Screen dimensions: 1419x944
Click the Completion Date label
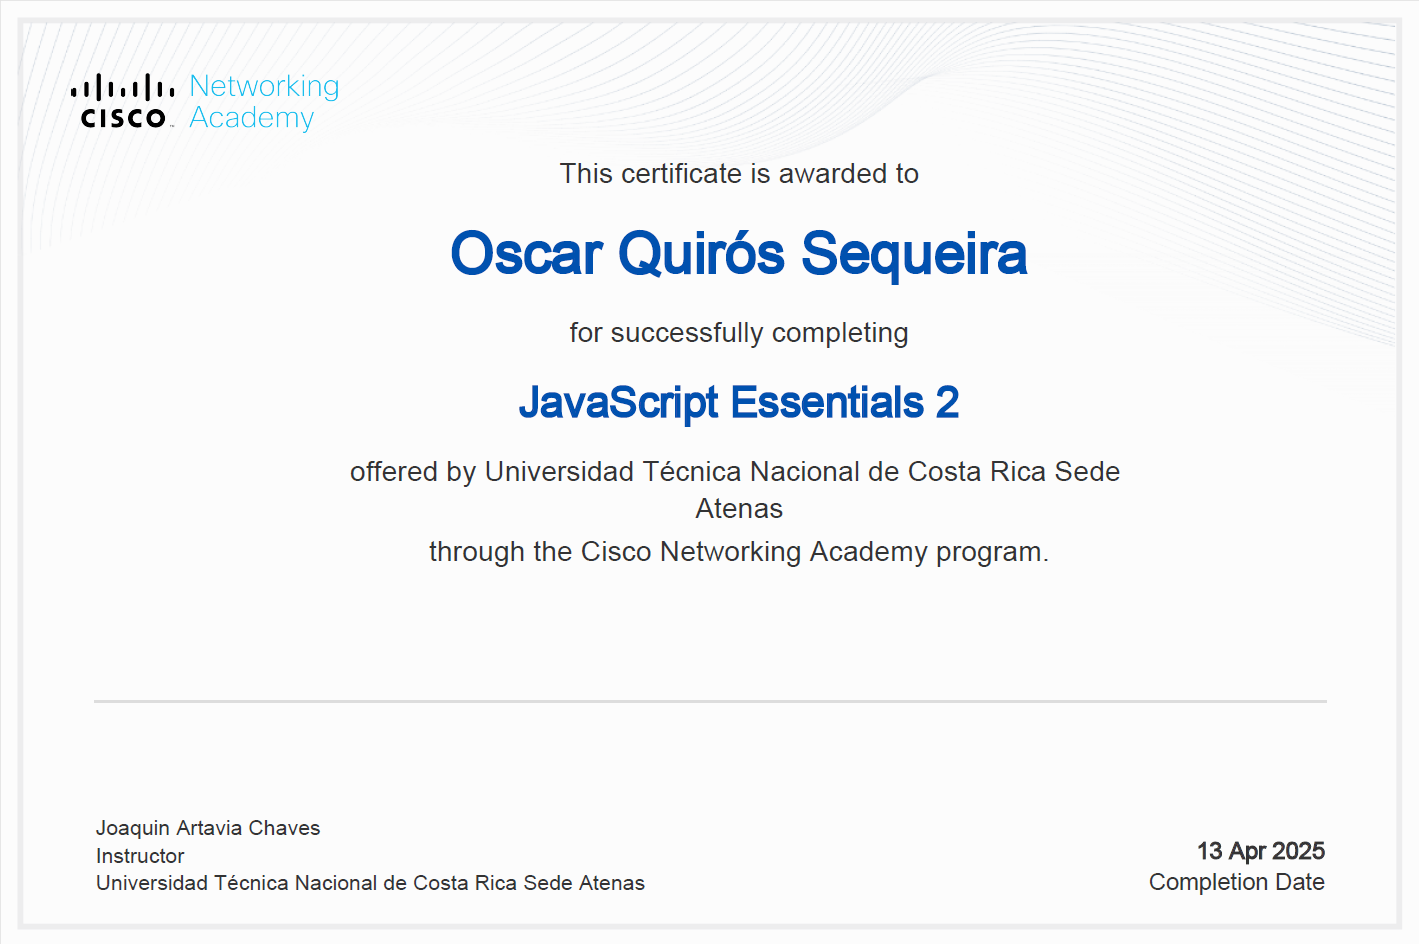point(1236,882)
